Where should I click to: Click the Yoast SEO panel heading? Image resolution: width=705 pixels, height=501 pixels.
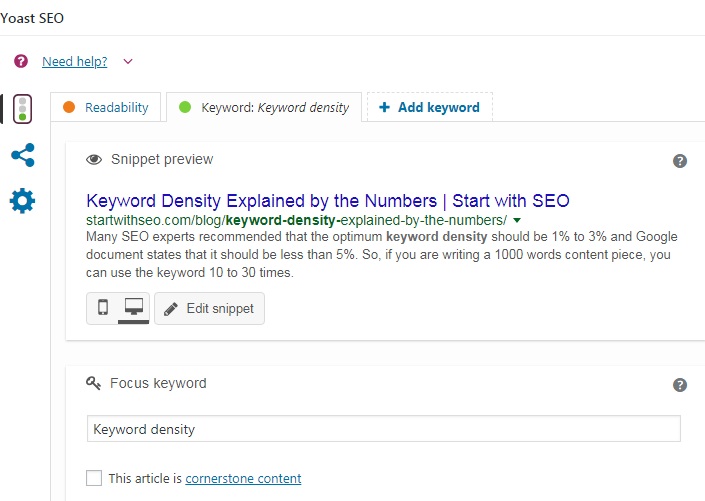click(32, 18)
